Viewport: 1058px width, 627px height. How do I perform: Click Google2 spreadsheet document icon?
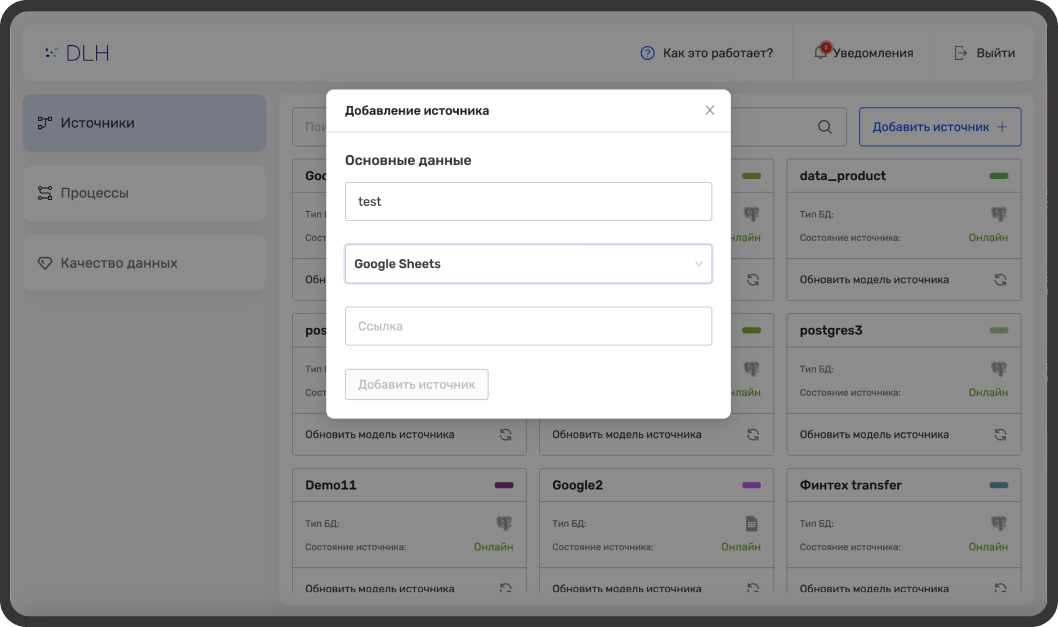click(752, 523)
